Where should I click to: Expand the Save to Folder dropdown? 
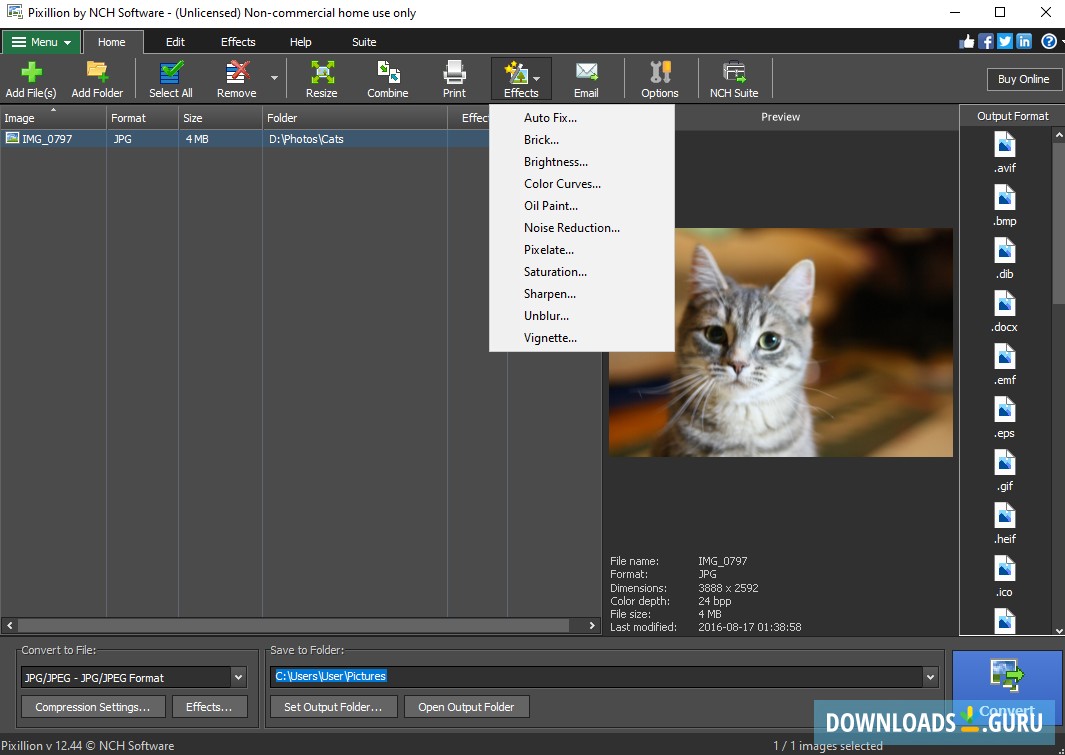tap(931, 675)
